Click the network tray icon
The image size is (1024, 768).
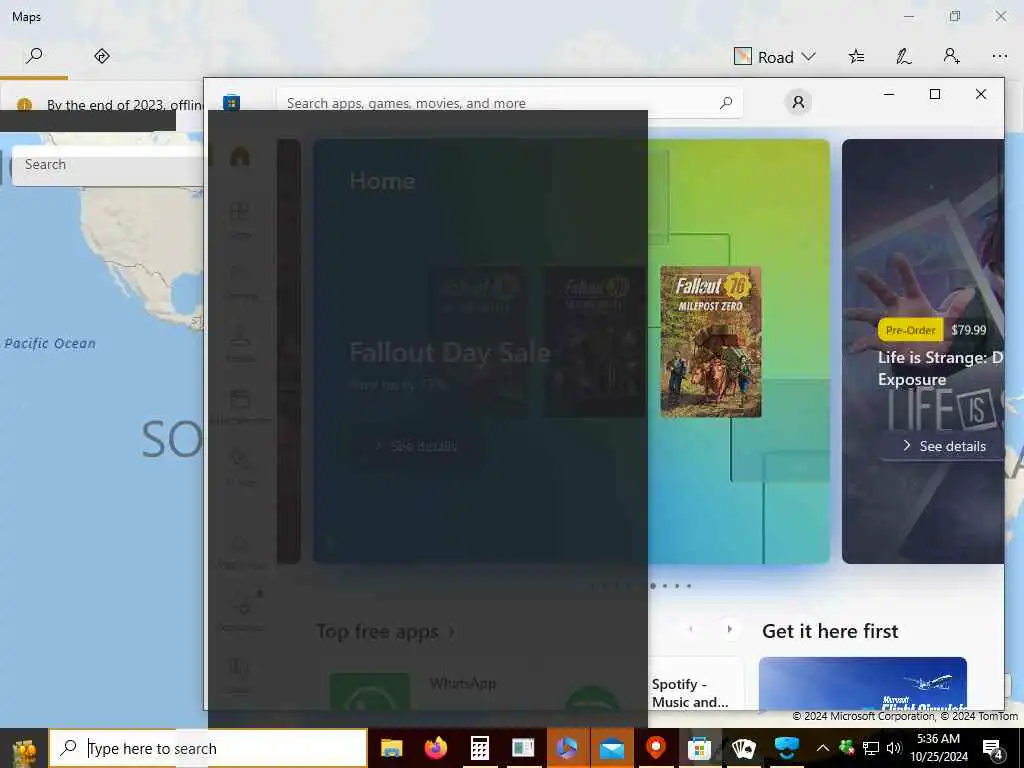pyautogui.click(x=871, y=748)
